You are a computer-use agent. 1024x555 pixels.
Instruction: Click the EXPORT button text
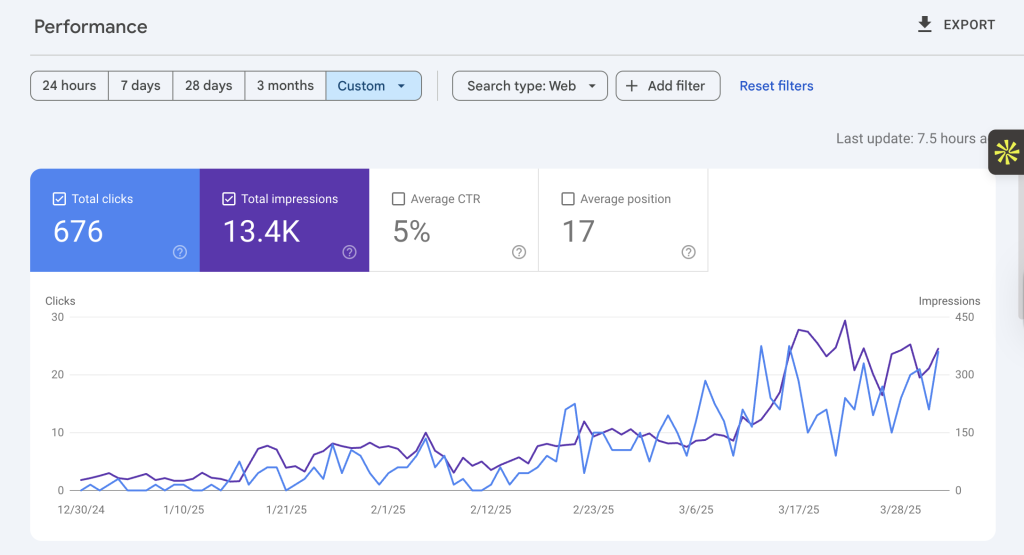(969, 25)
